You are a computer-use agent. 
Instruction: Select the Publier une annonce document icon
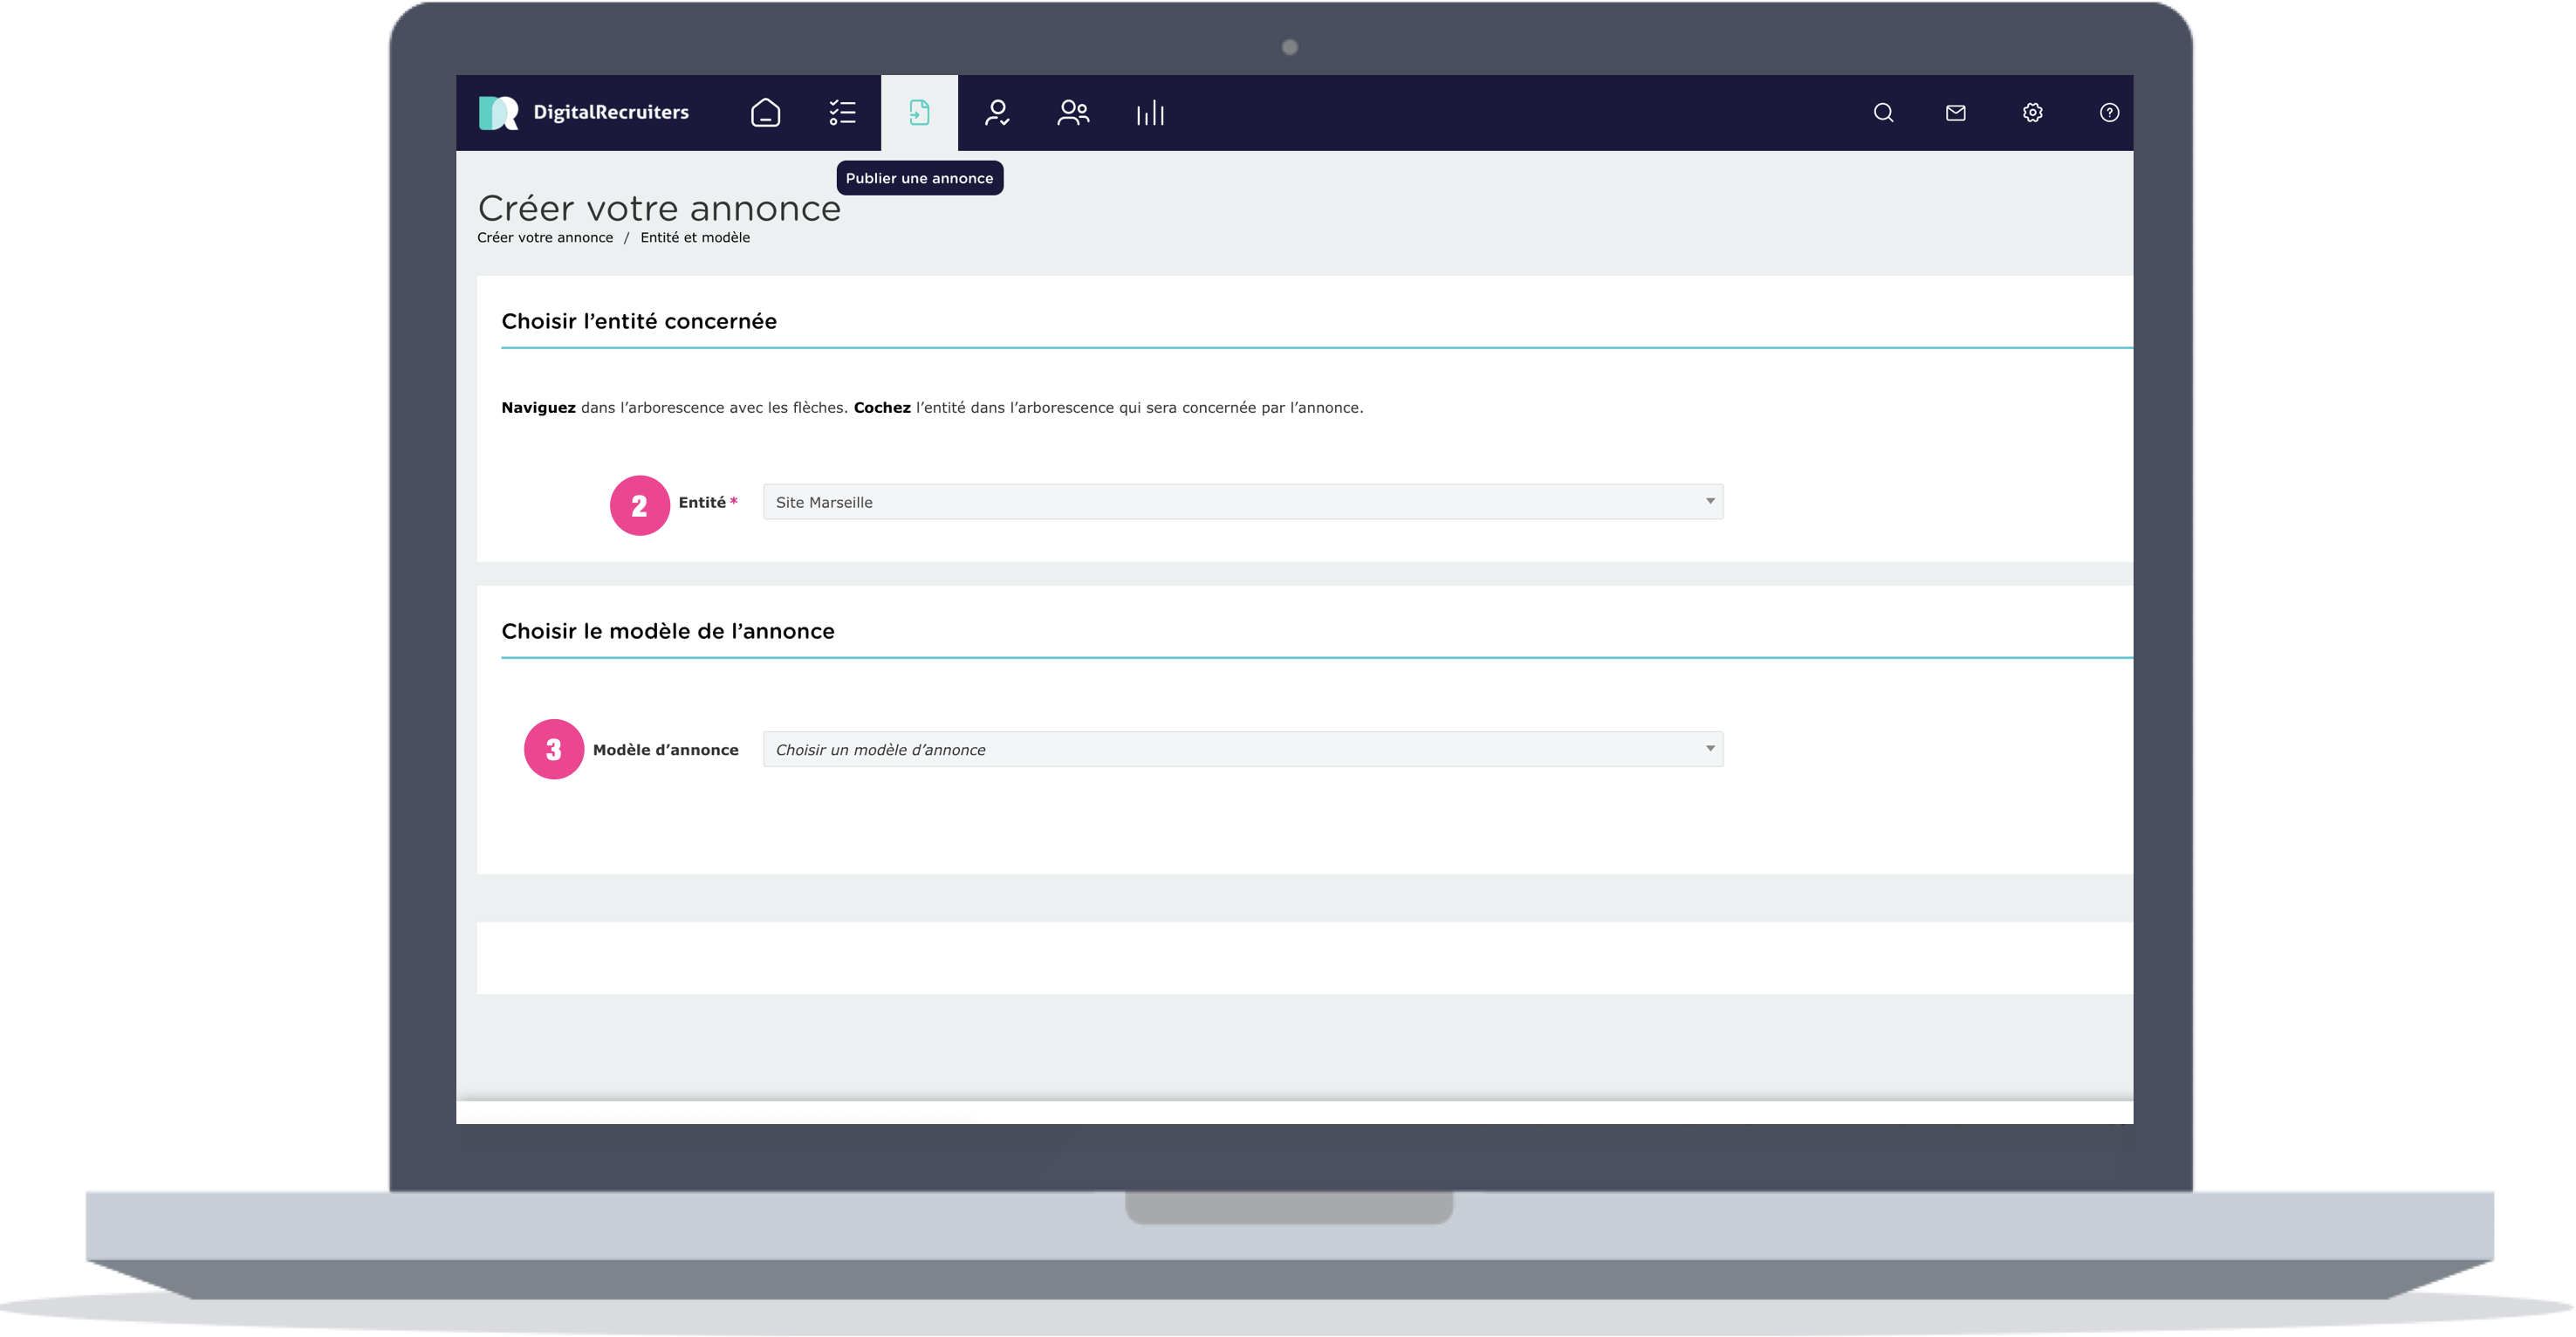coord(919,112)
